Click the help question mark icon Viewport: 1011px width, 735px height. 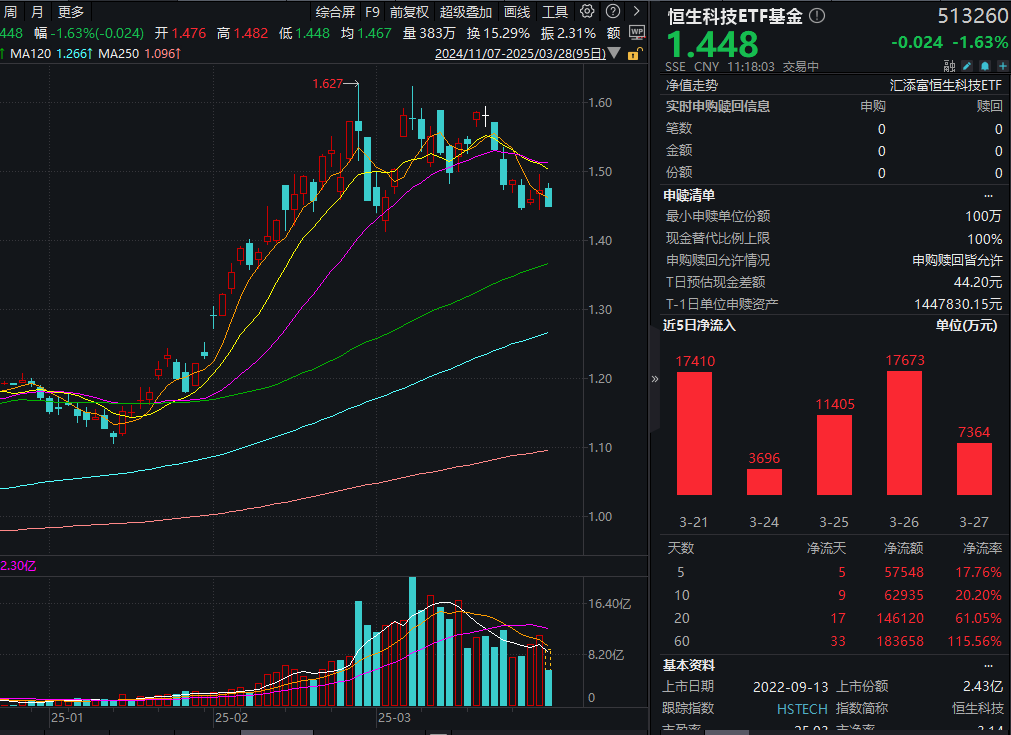(x=613, y=12)
